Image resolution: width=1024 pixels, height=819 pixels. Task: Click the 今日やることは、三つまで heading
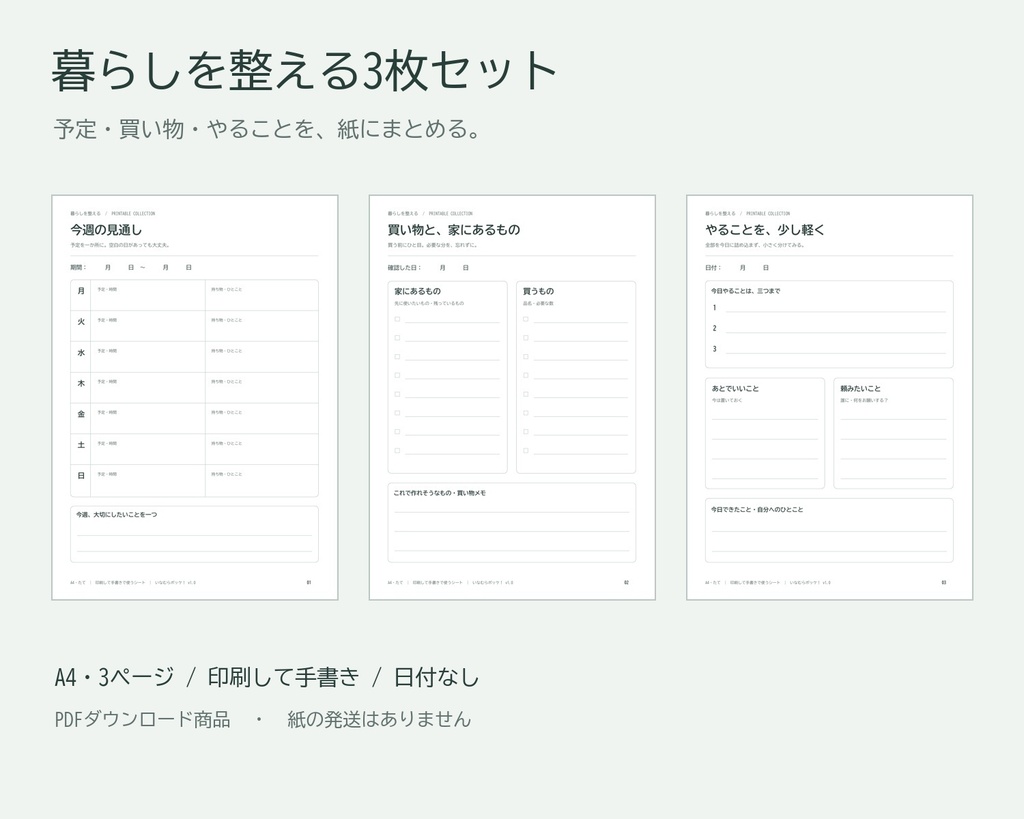745,291
